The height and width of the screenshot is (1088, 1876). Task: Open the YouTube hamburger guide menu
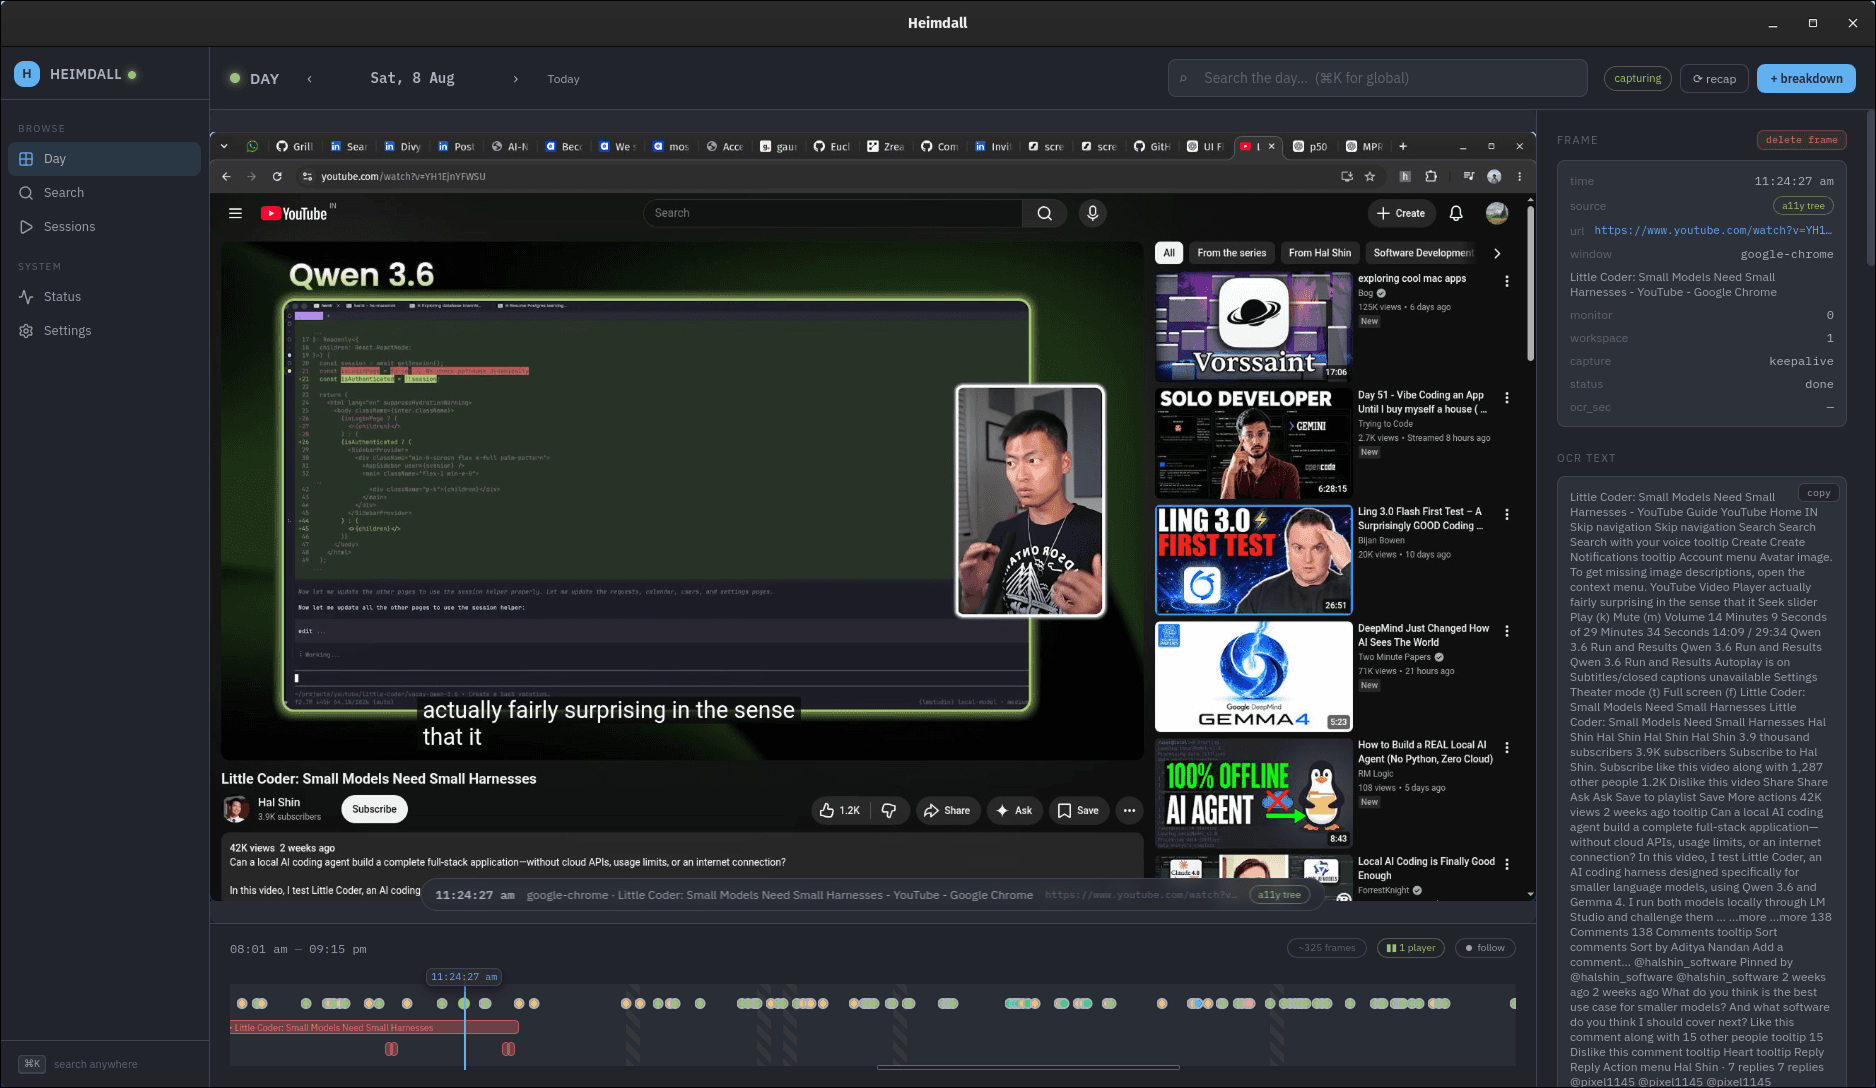pos(235,213)
